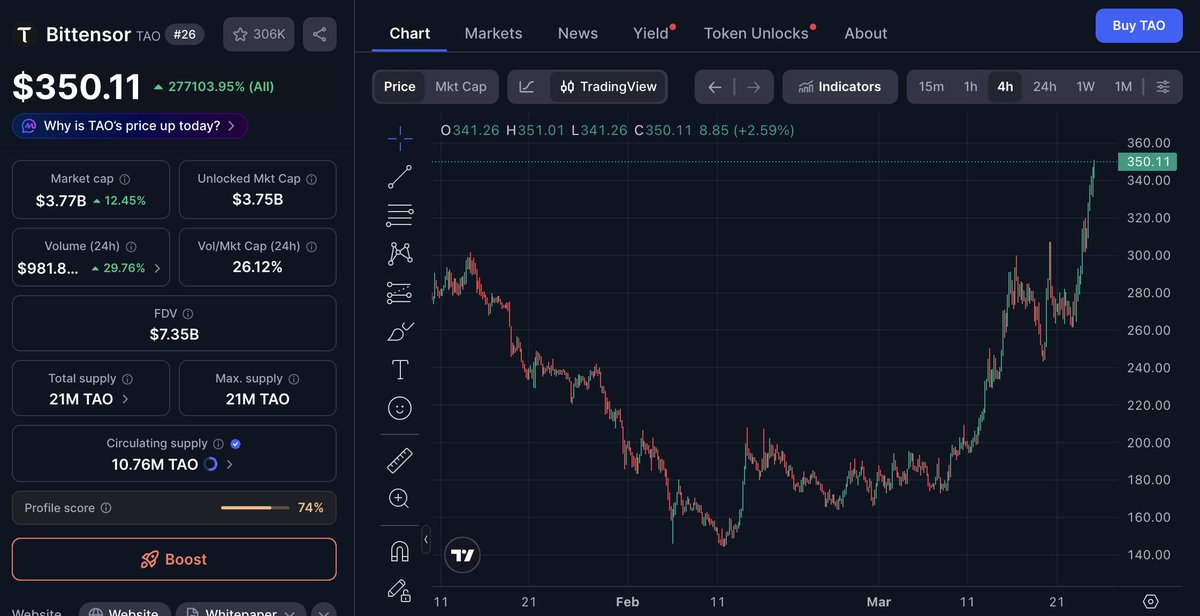Open the Chart tab
This screenshot has height=616, width=1200.
click(x=410, y=33)
